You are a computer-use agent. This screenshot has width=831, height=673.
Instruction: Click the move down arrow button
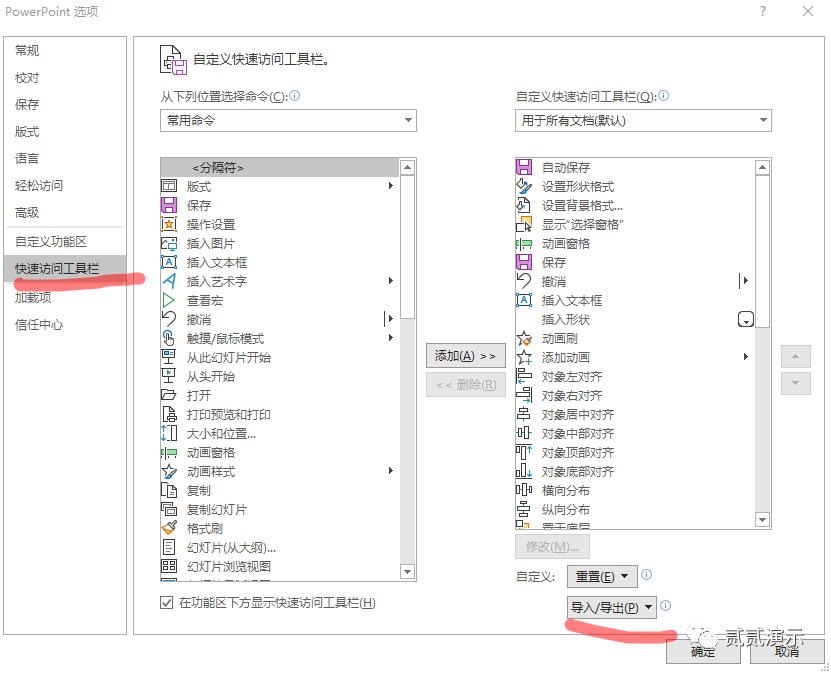pos(795,383)
